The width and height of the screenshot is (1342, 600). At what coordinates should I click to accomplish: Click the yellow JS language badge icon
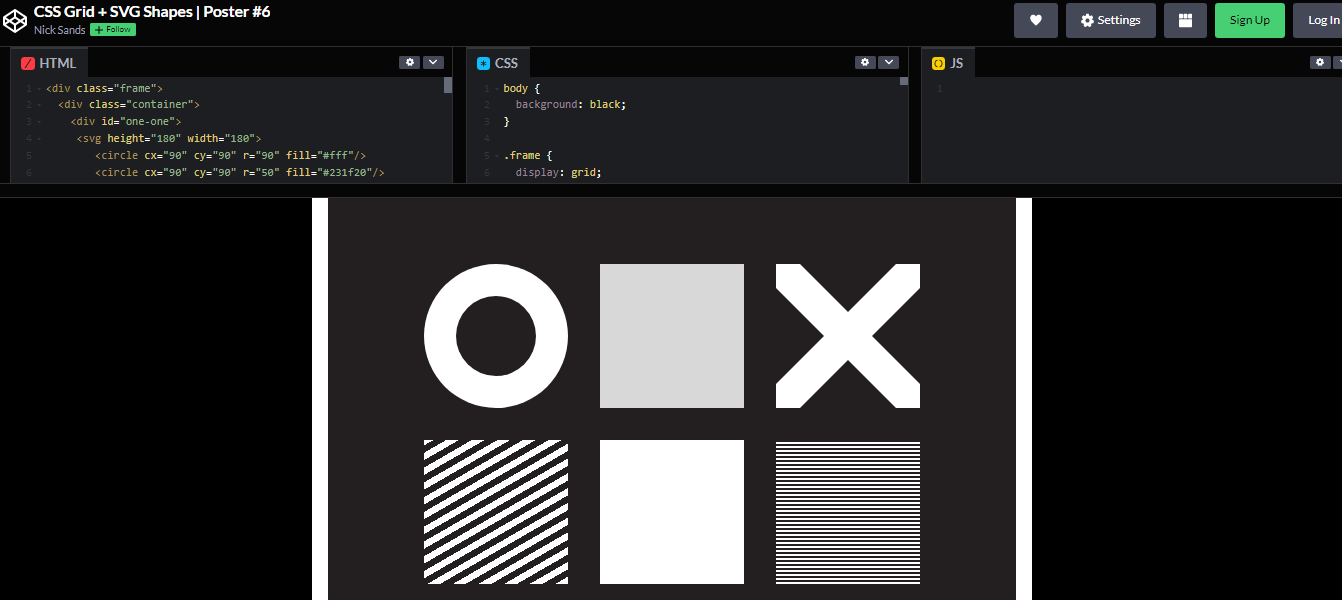pyautogui.click(x=937, y=62)
